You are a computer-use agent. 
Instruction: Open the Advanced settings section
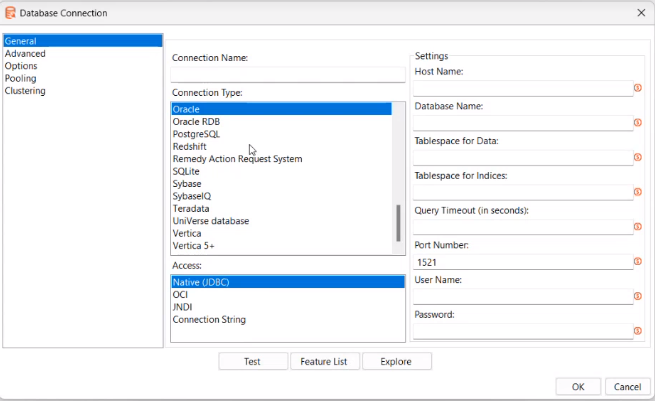click(25, 54)
